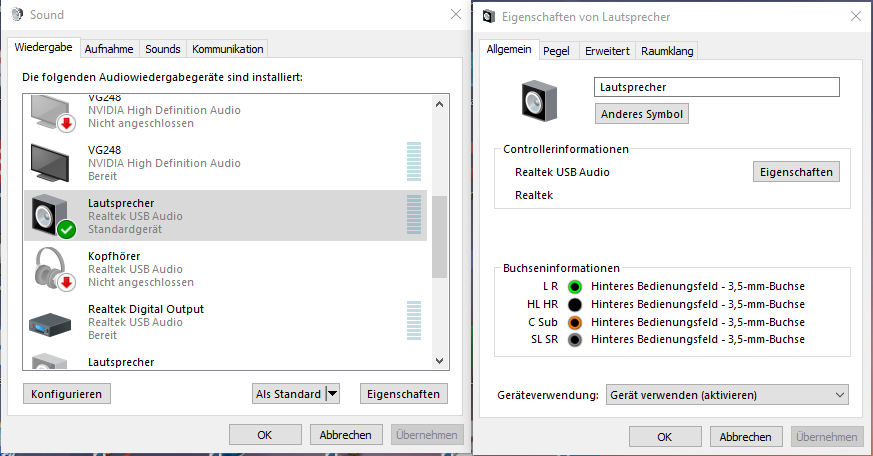The height and width of the screenshot is (456, 873).
Task: Select the Realtek Digital Output device icon
Action: click(50, 324)
